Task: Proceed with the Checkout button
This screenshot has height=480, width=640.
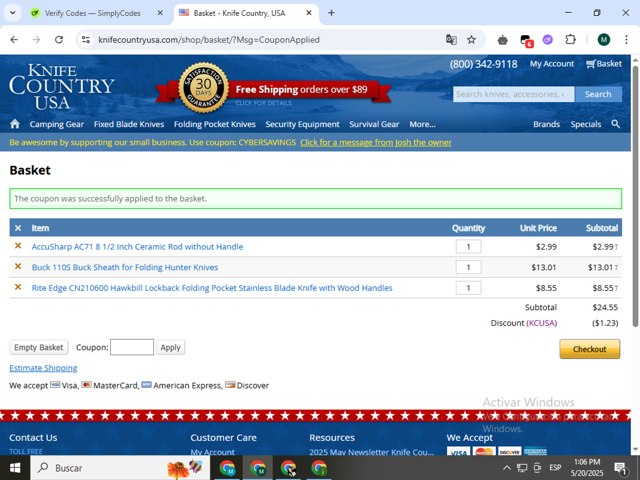Action: pos(589,349)
